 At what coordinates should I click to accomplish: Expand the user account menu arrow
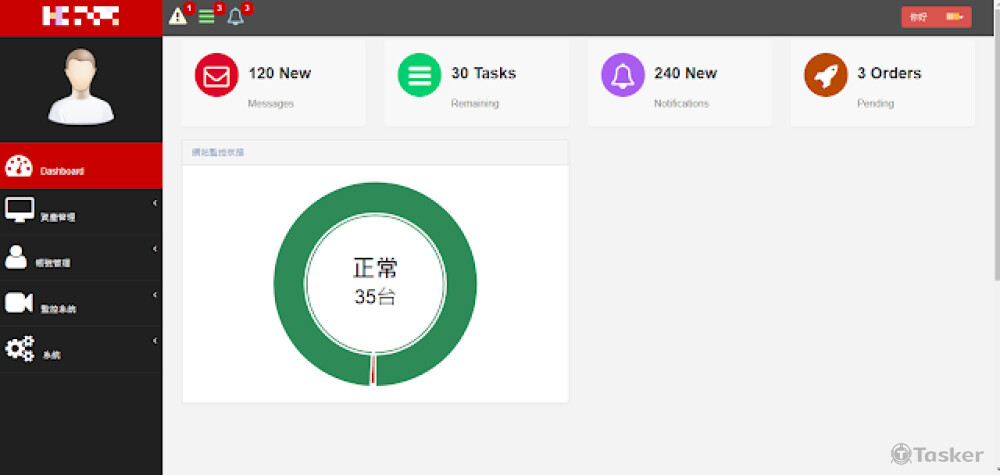click(x=155, y=249)
